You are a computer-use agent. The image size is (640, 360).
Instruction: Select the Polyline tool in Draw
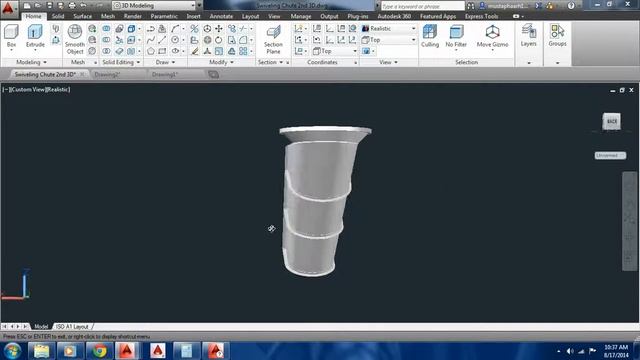point(151,29)
